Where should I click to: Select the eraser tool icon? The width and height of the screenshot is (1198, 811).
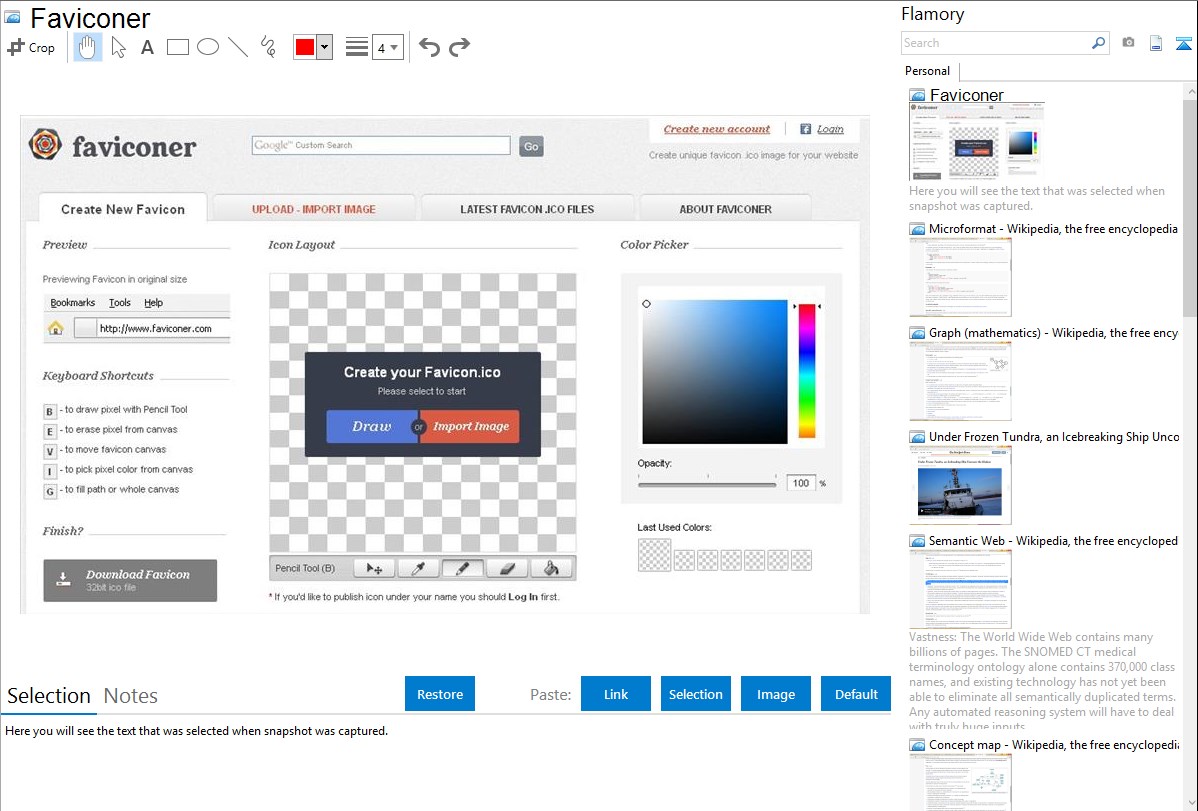tap(507, 568)
